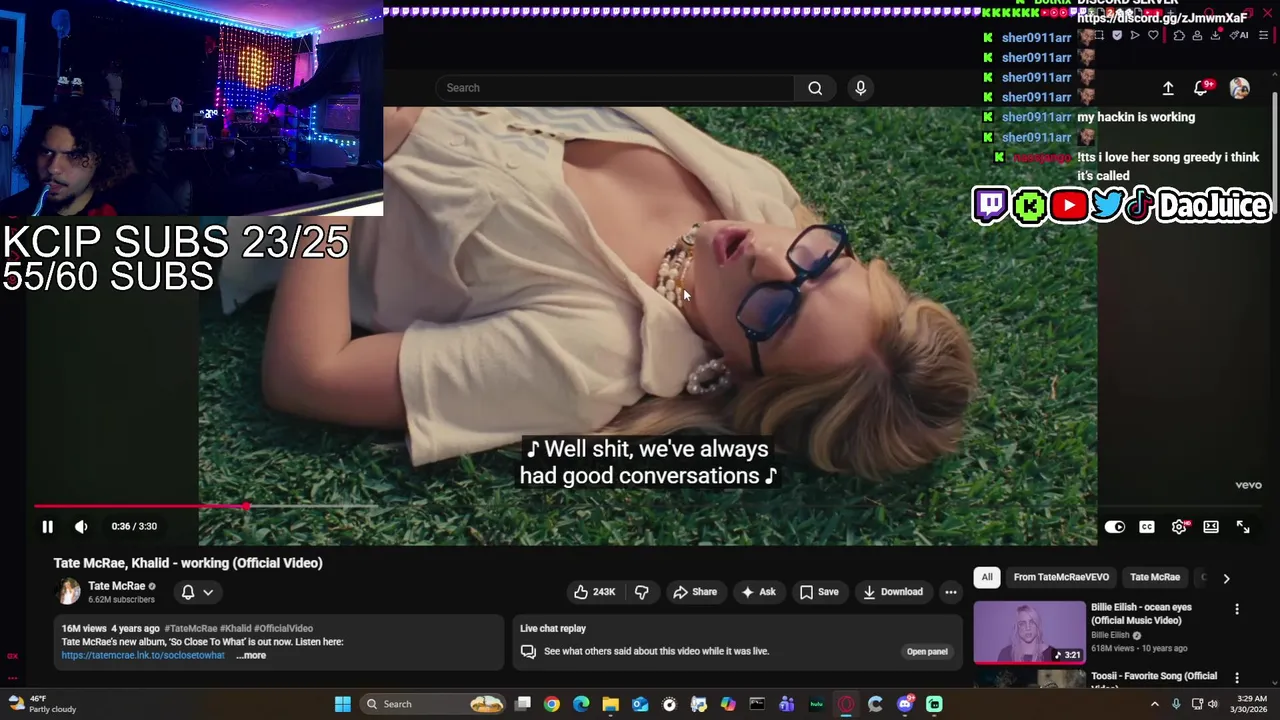Image resolution: width=1280 pixels, height=720 pixels.
Task: Open Discord from the taskbar
Action: coord(905,704)
